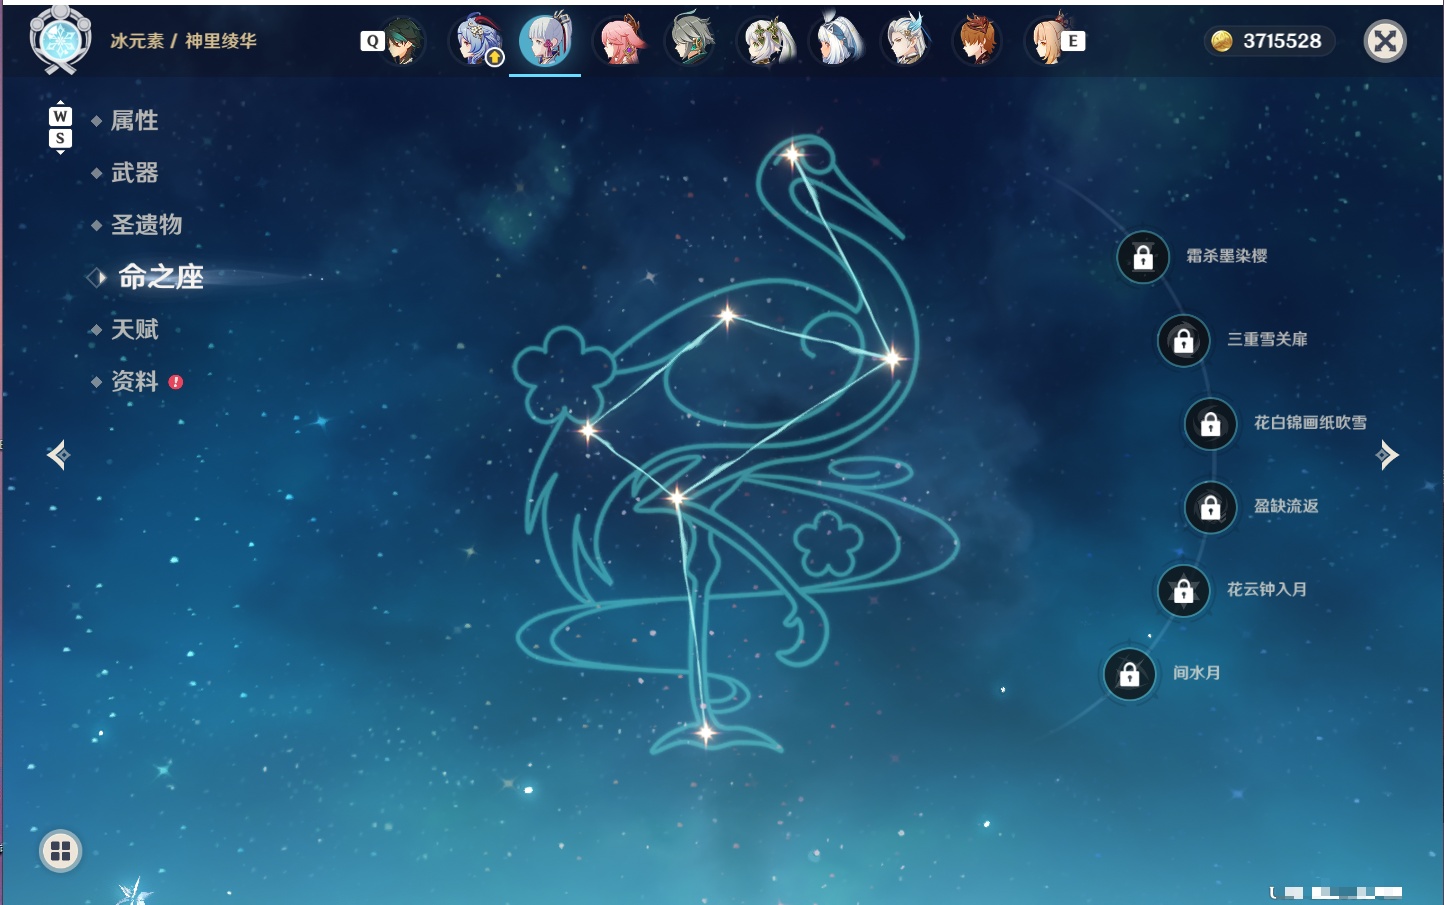Select the pink-haired character portrait

(x=619, y=41)
